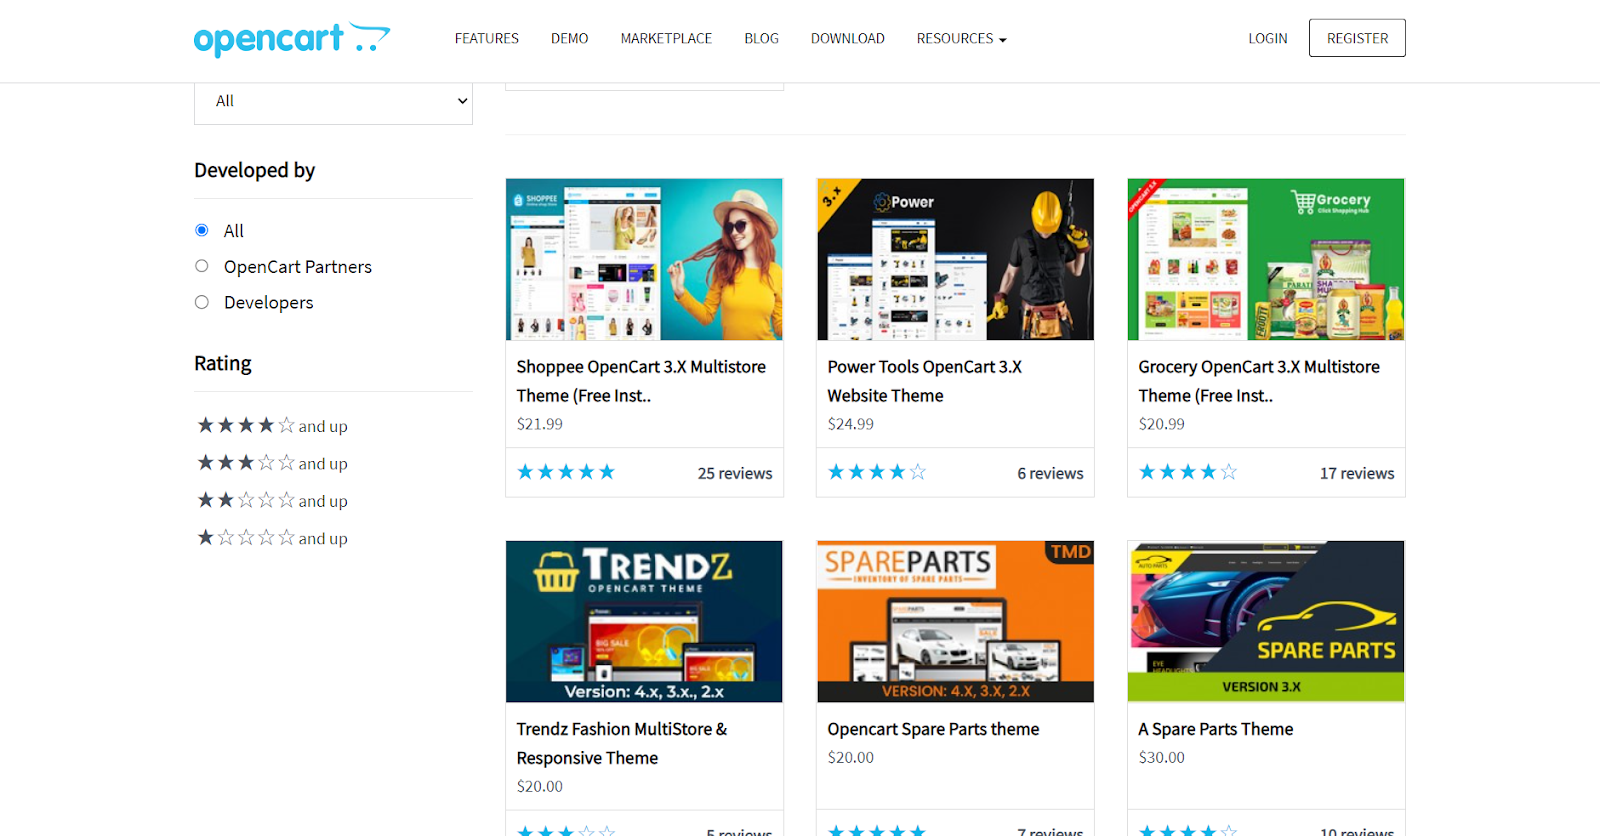This screenshot has width=1600, height=836.
Task: Click the $21.99 price
Action: tap(540, 424)
